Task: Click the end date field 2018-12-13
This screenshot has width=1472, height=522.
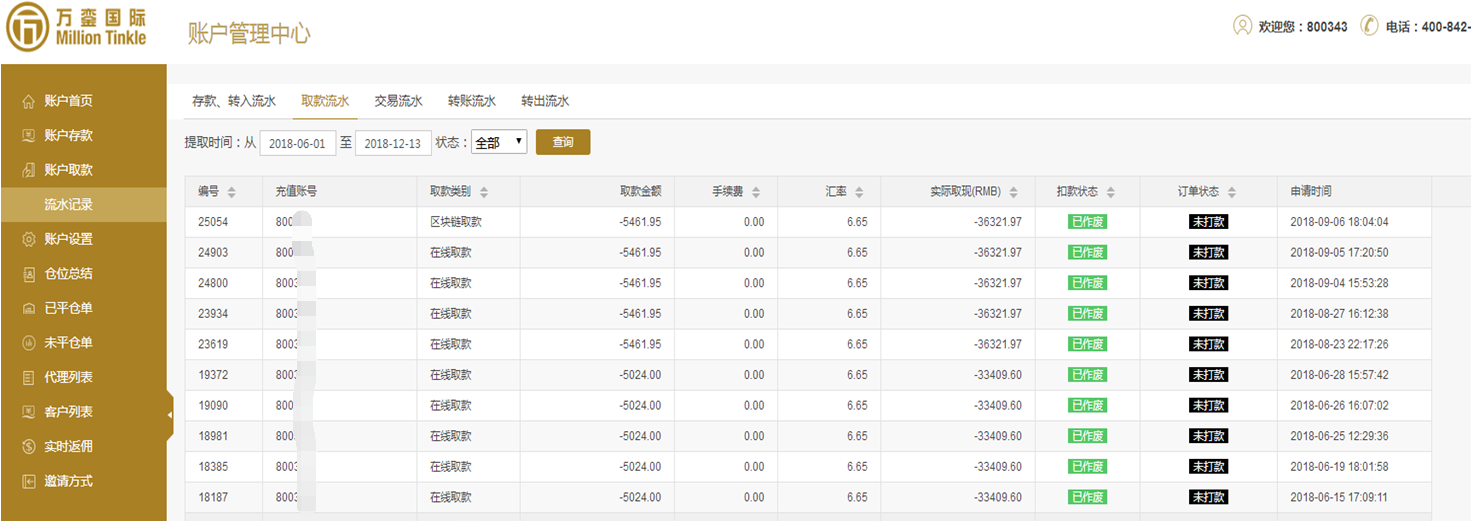Action: (x=393, y=143)
